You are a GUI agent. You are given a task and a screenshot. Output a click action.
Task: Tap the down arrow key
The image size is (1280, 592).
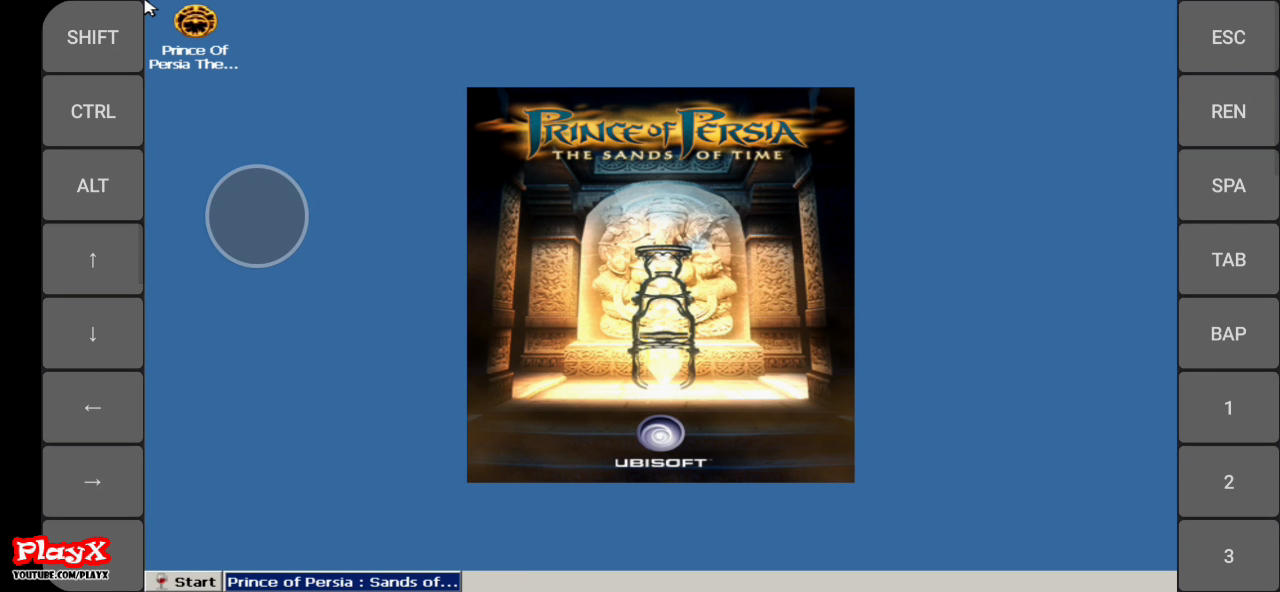coord(93,333)
